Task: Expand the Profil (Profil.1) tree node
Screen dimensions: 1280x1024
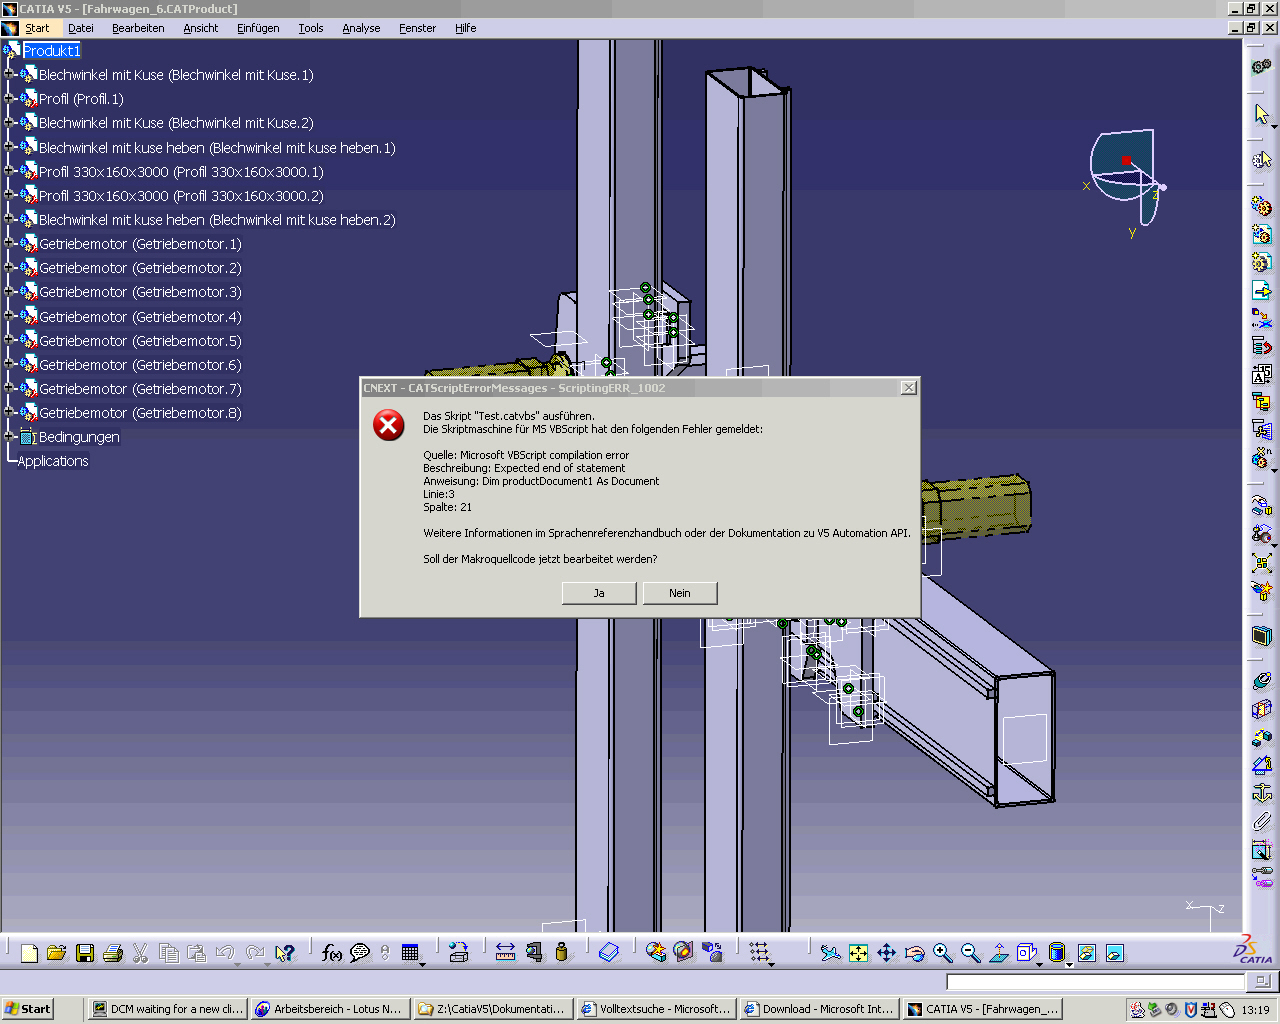Action: click(x=9, y=98)
